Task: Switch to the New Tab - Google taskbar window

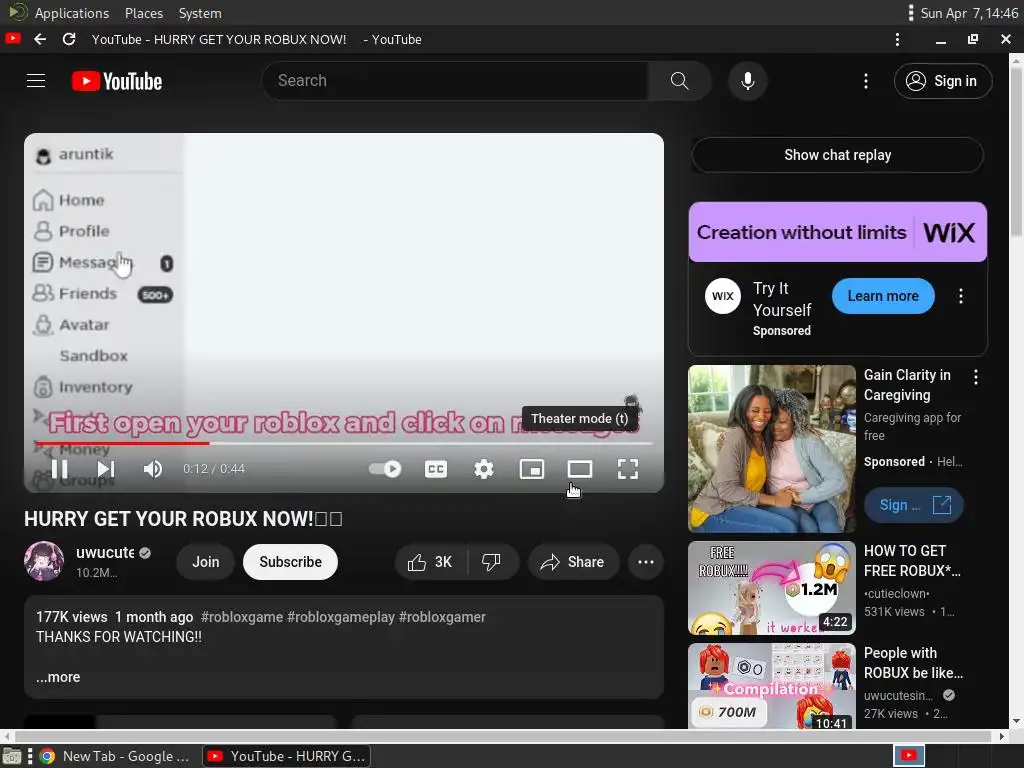Action: 116,756
